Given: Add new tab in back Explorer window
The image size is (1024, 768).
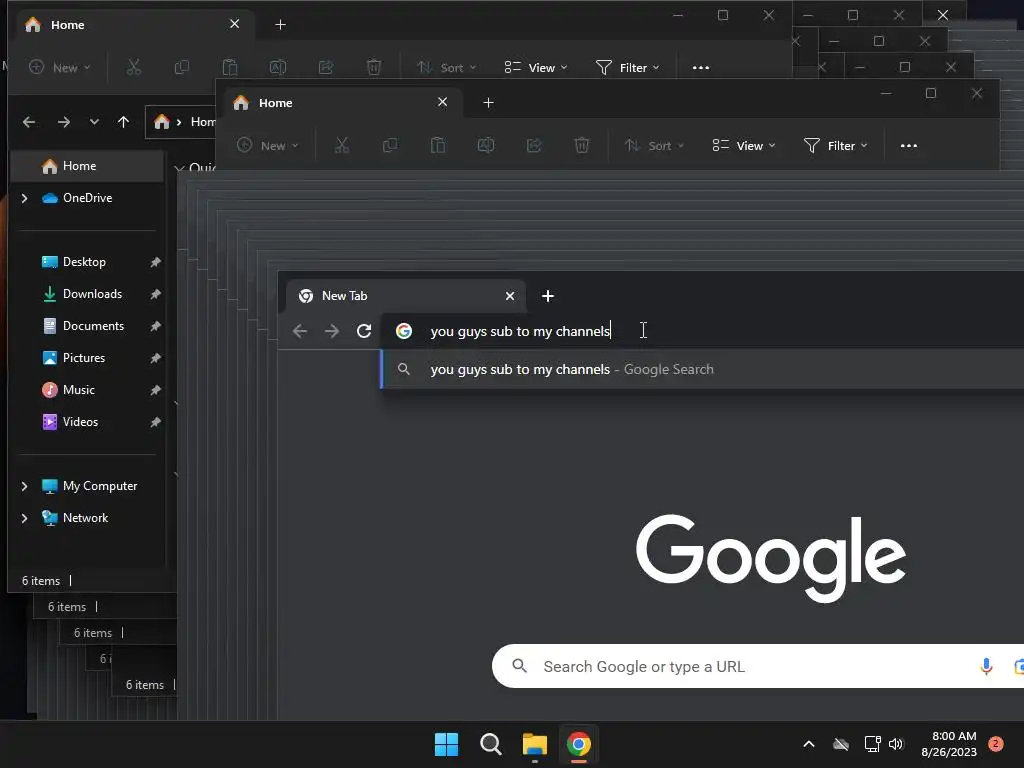Looking at the screenshot, I should pos(280,25).
